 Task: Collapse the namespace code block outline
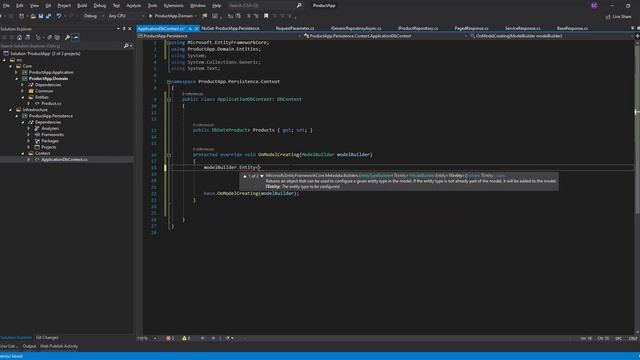click(x=169, y=82)
